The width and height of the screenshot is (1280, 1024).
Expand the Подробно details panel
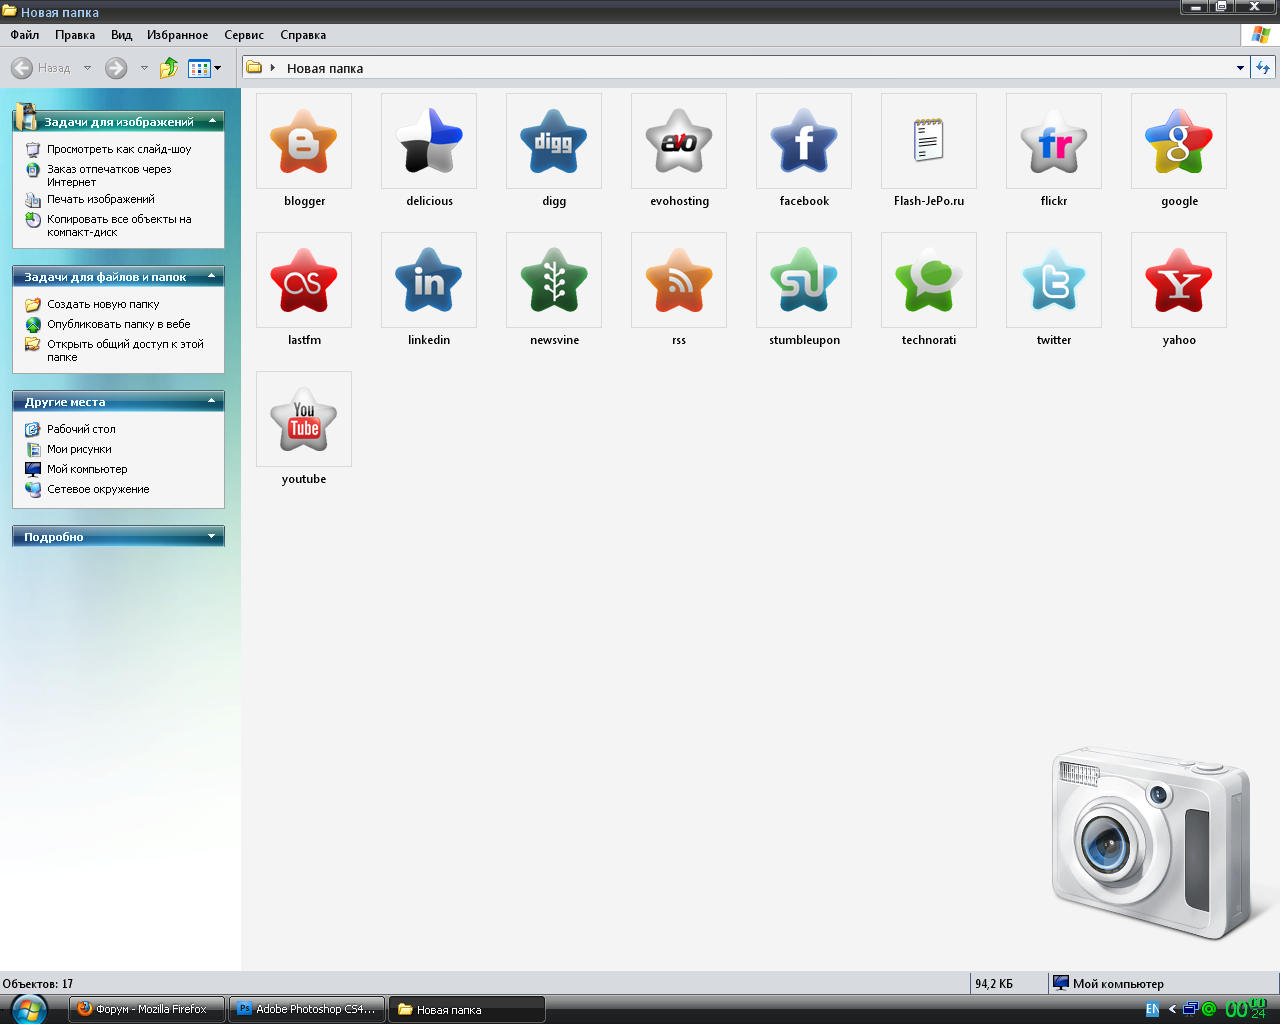click(212, 536)
